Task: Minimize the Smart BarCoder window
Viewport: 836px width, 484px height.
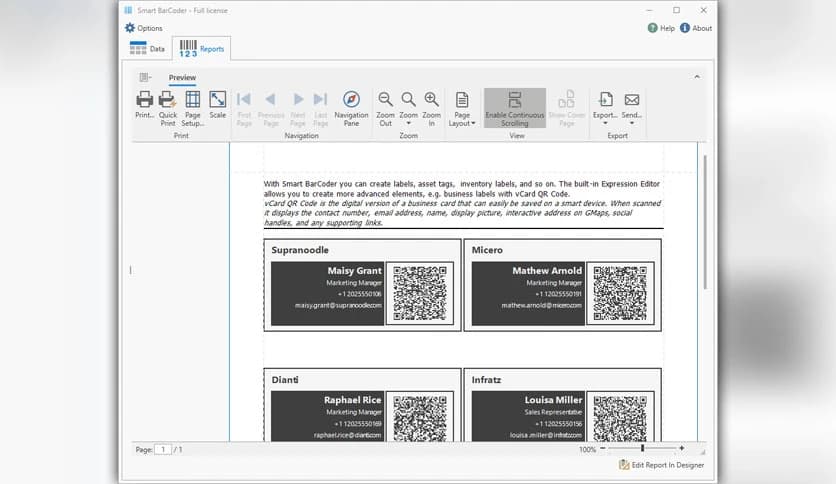Action: click(649, 10)
